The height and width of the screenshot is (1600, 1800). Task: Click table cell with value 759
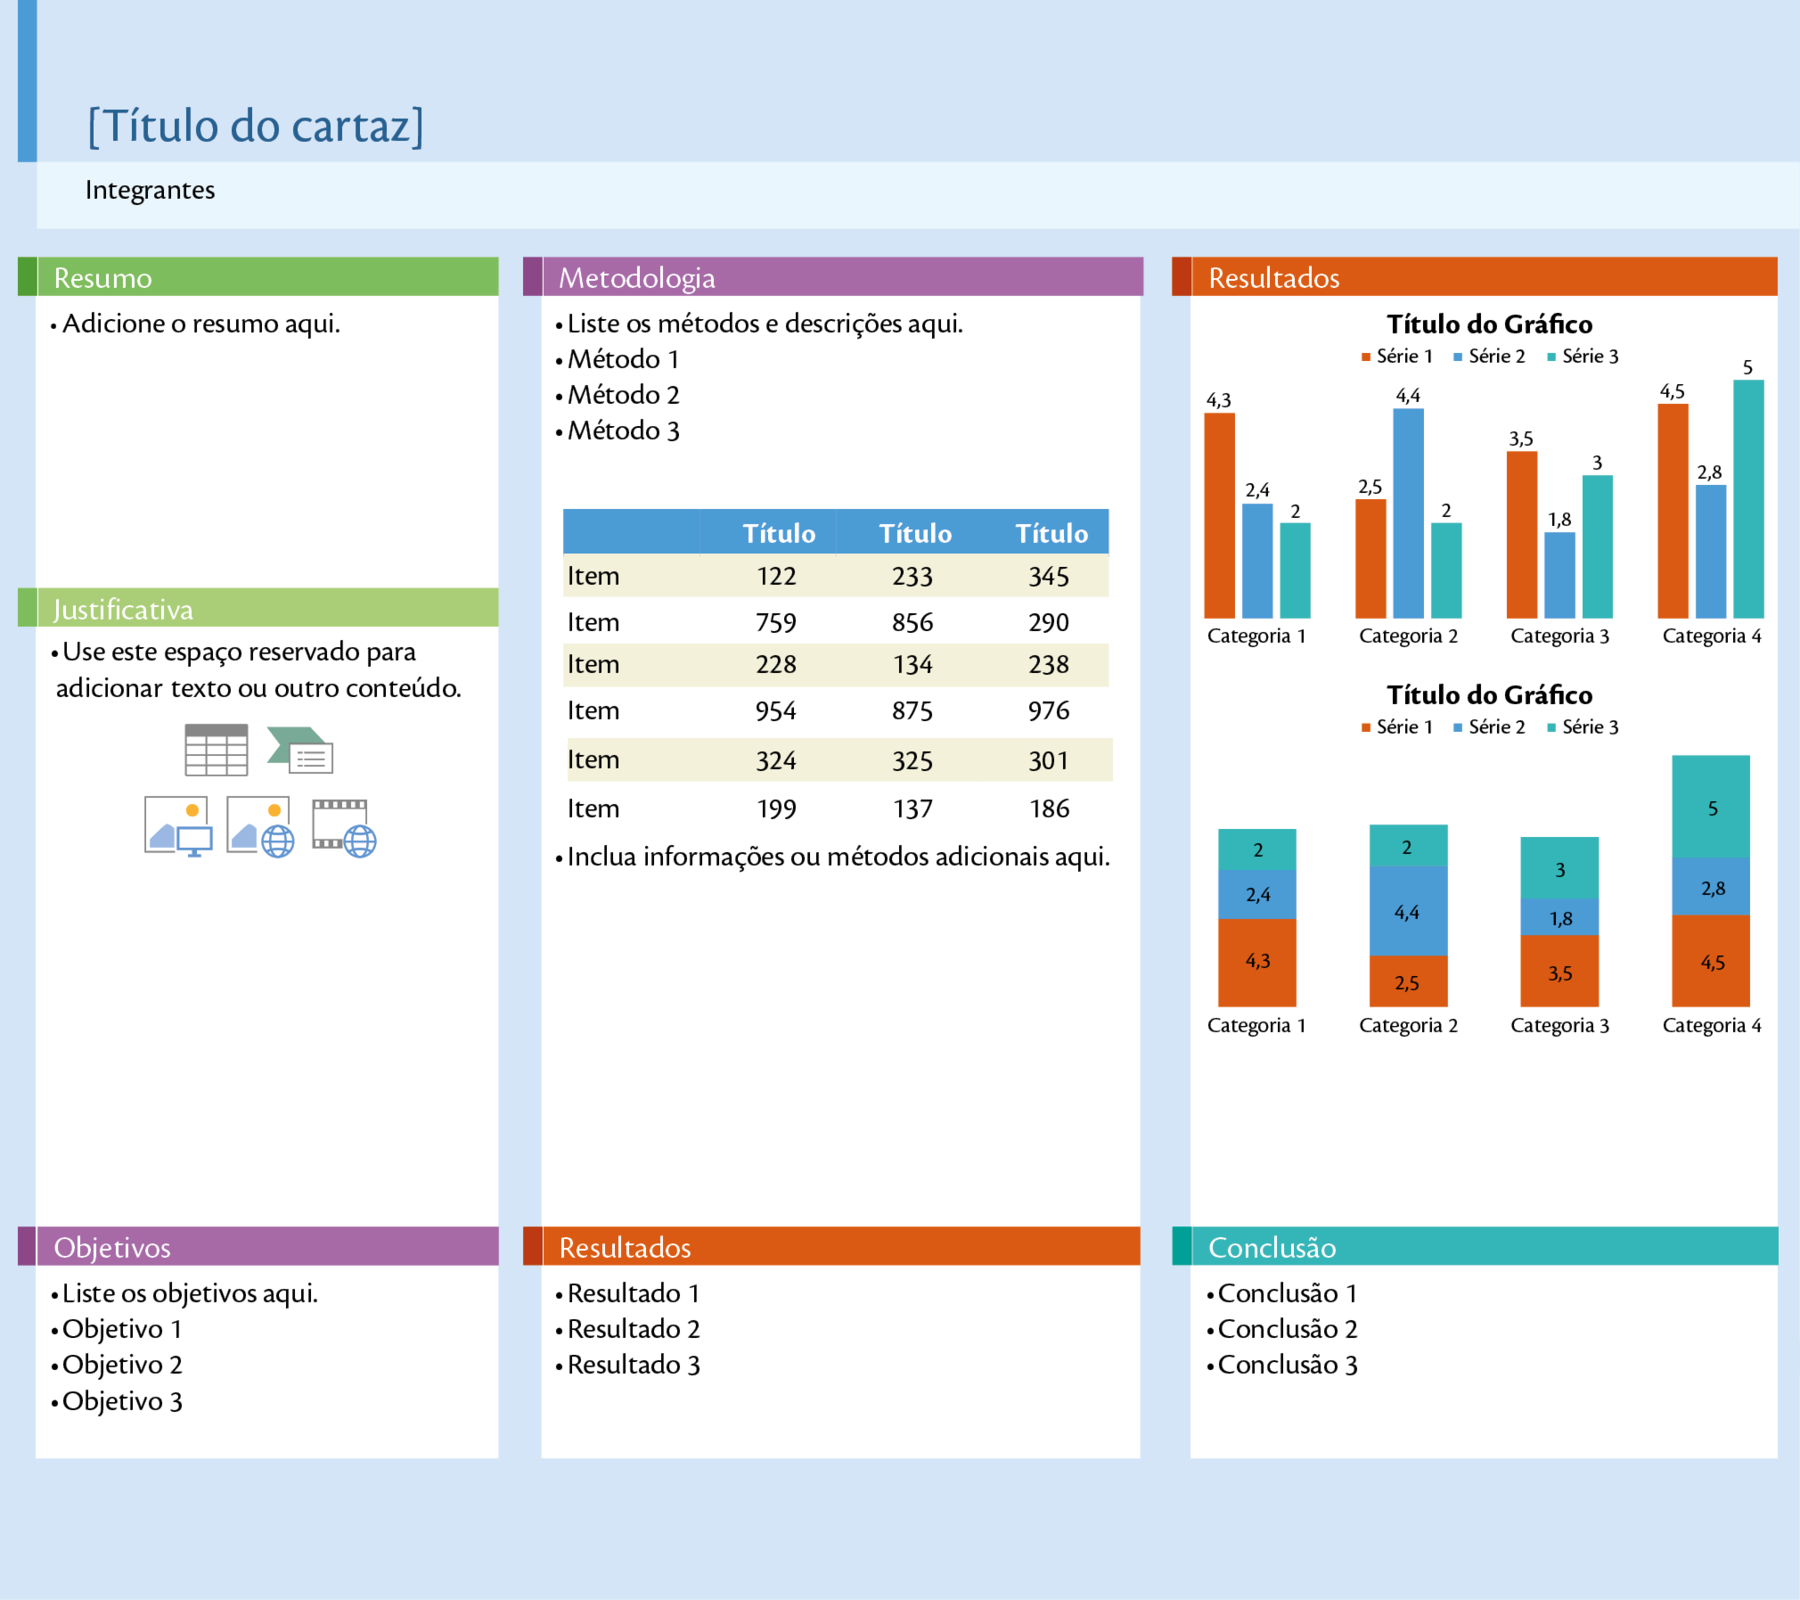pos(776,623)
